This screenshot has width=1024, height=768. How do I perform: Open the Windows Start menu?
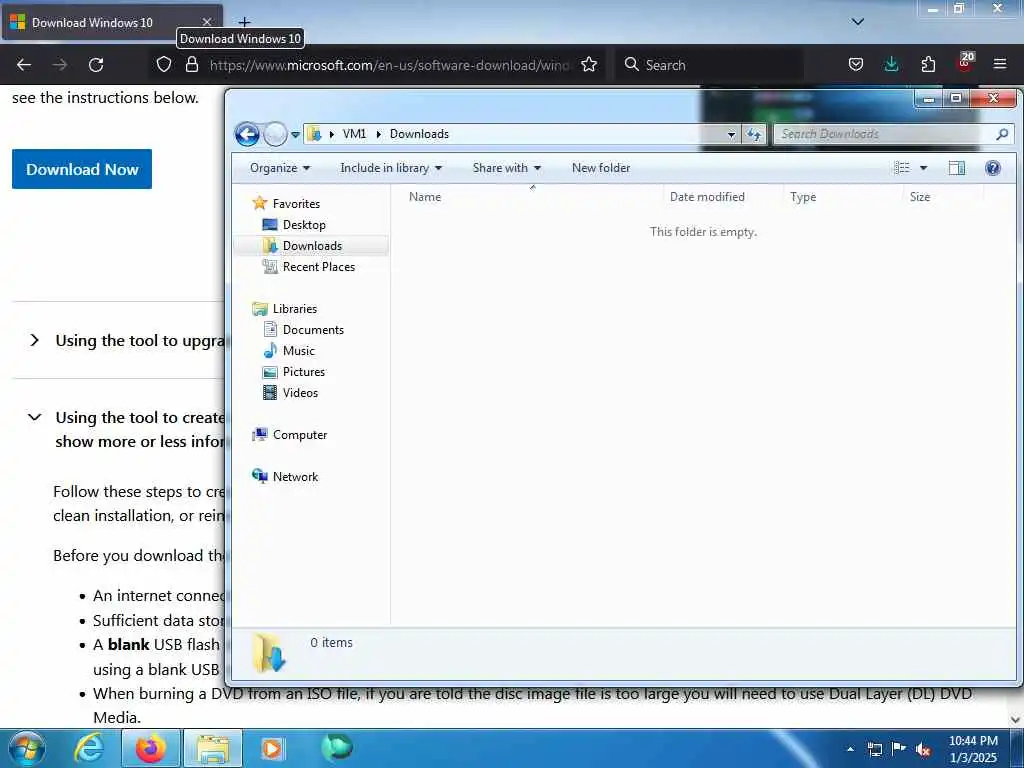coord(27,748)
